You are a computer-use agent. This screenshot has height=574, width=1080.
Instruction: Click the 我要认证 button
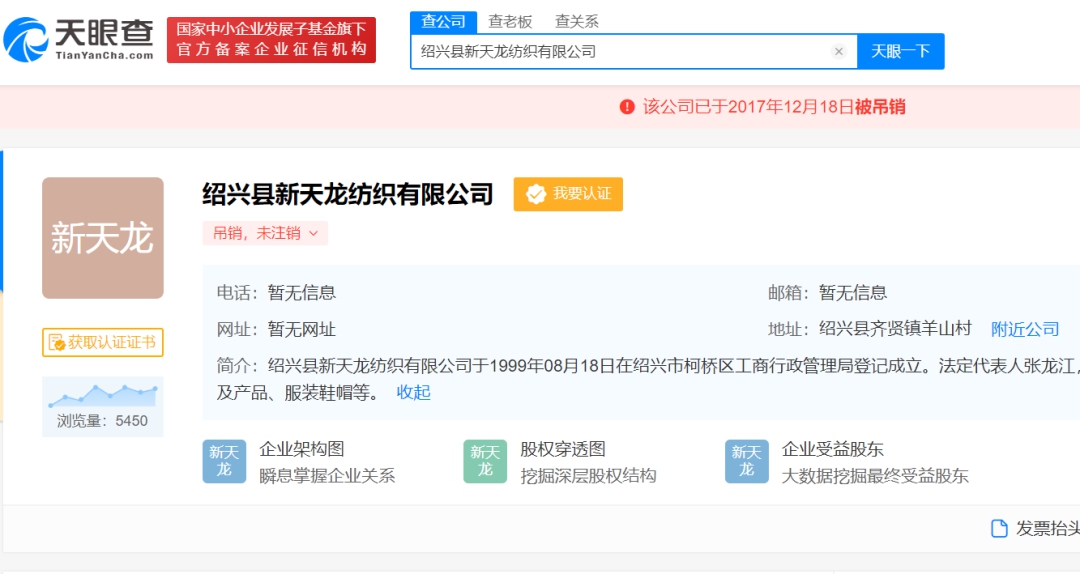[568, 194]
